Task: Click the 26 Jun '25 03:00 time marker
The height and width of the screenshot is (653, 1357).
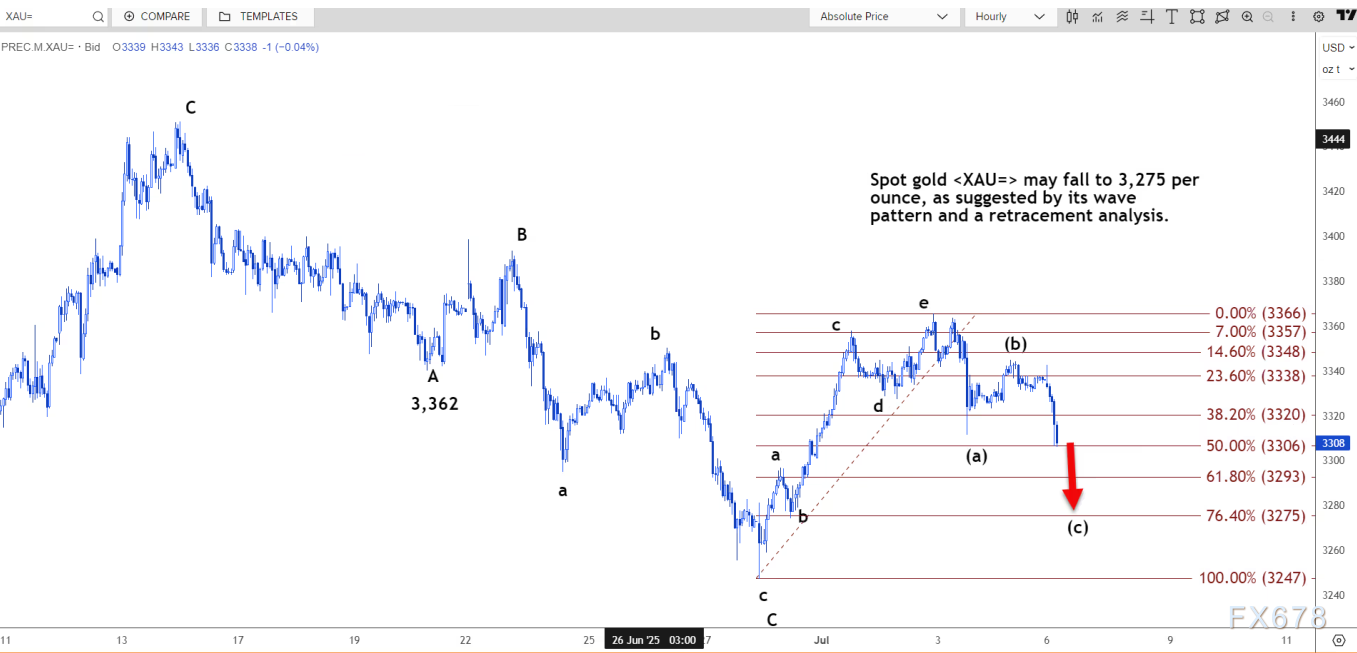Action: (x=654, y=640)
